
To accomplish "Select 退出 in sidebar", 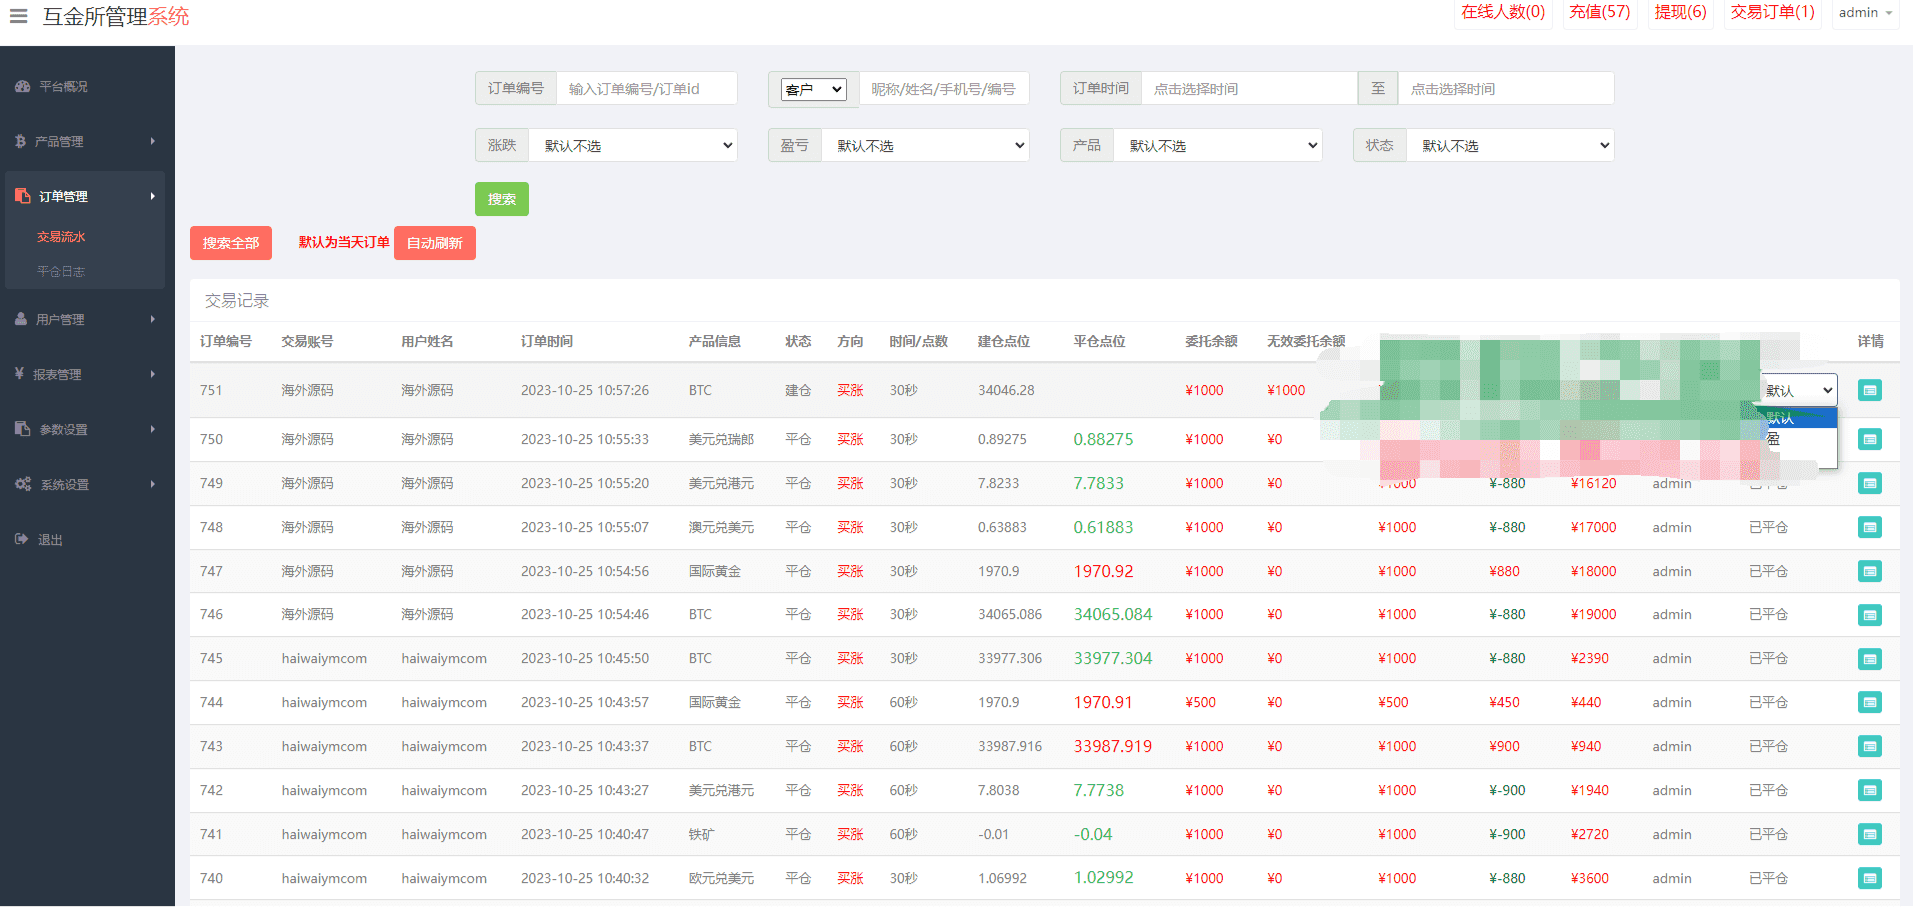I will [50, 539].
